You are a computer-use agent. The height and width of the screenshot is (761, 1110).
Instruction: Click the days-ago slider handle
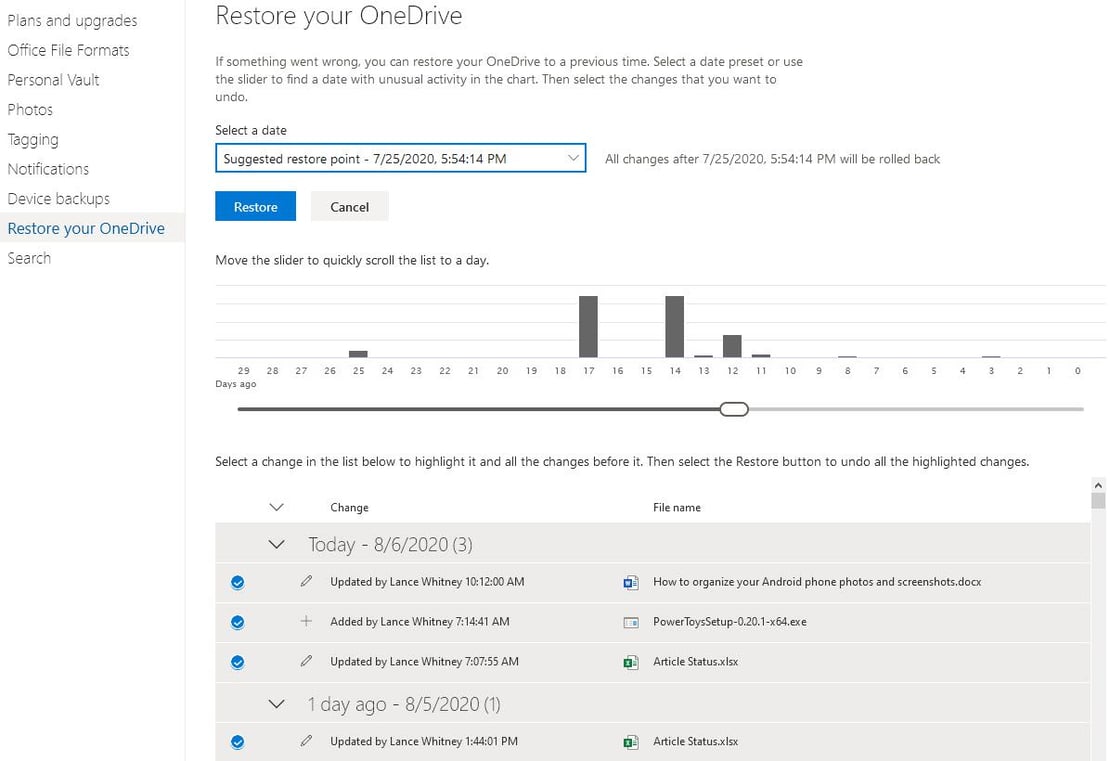pos(734,409)
